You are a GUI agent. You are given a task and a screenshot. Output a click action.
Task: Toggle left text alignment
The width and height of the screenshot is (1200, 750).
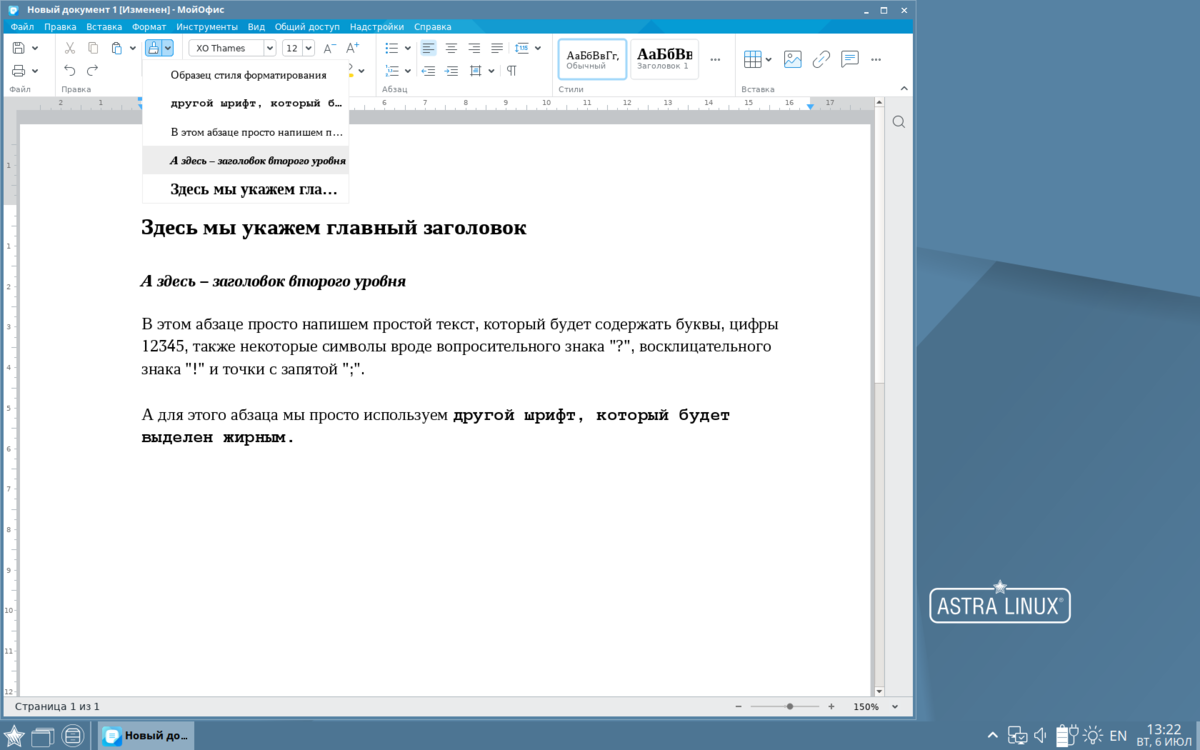coord(429,48)
